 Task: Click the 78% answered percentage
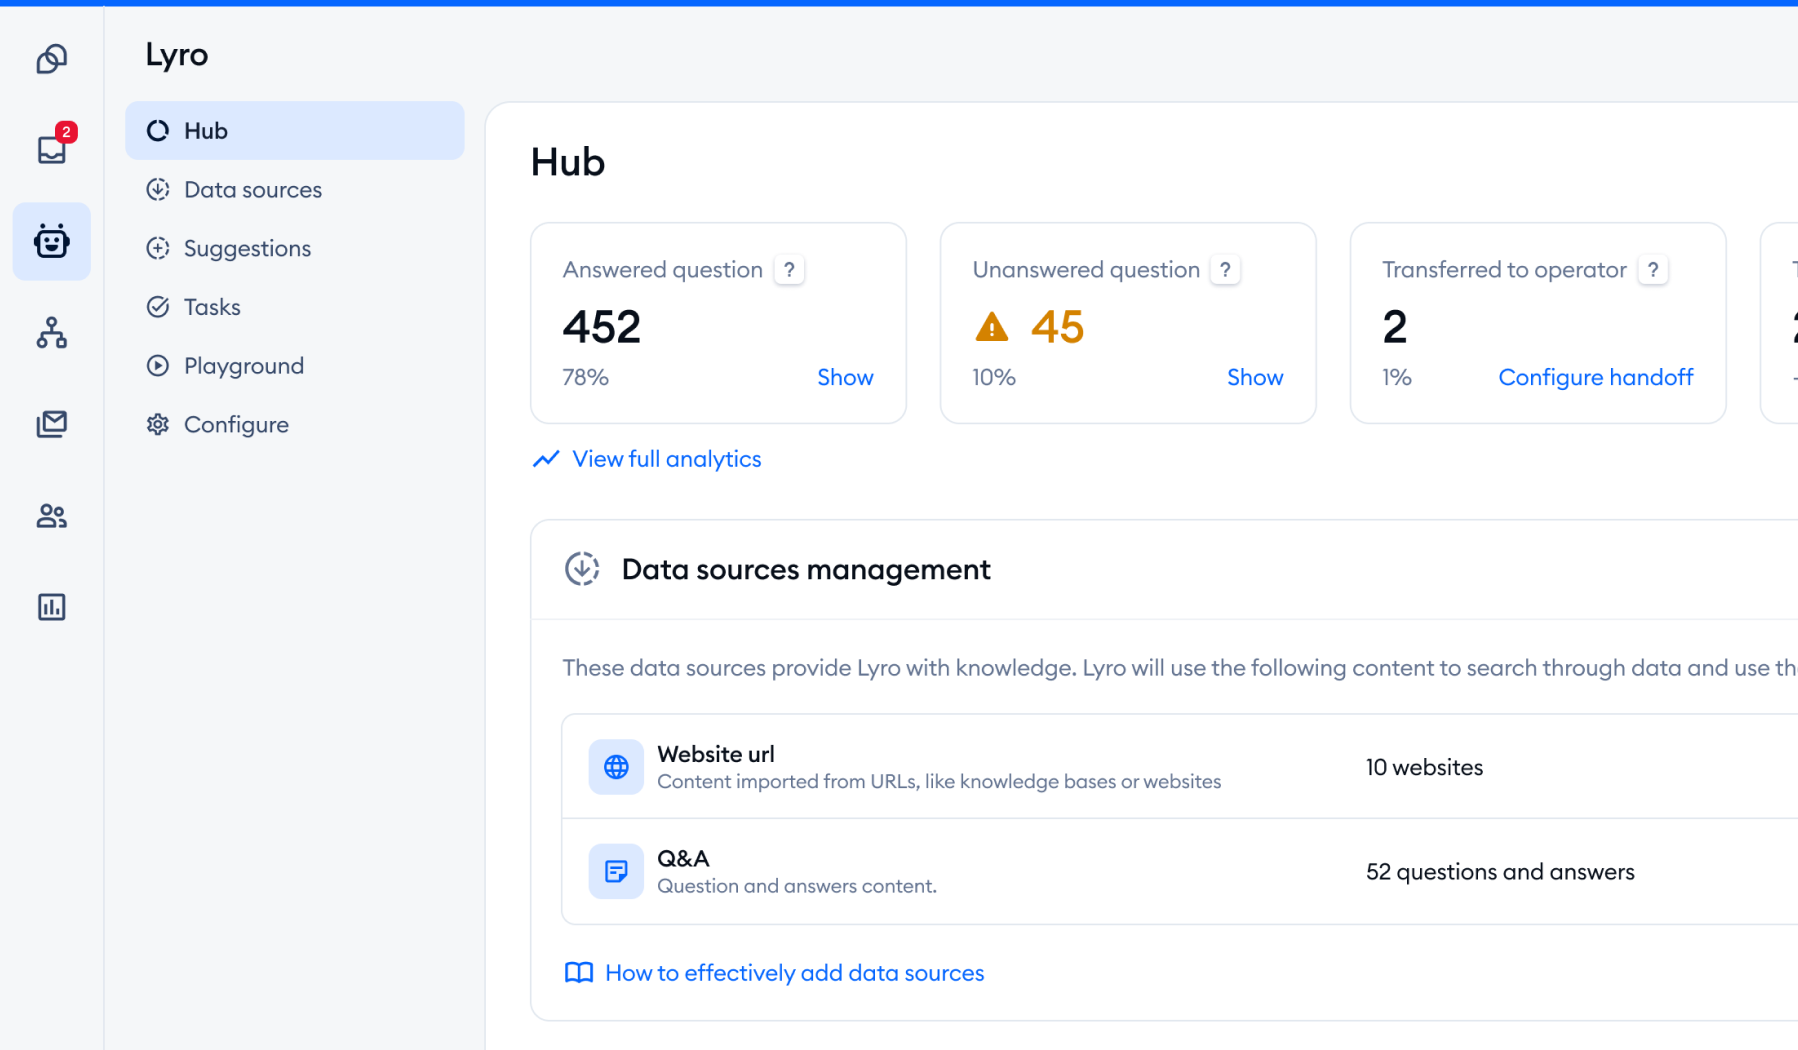pos(586,377)
